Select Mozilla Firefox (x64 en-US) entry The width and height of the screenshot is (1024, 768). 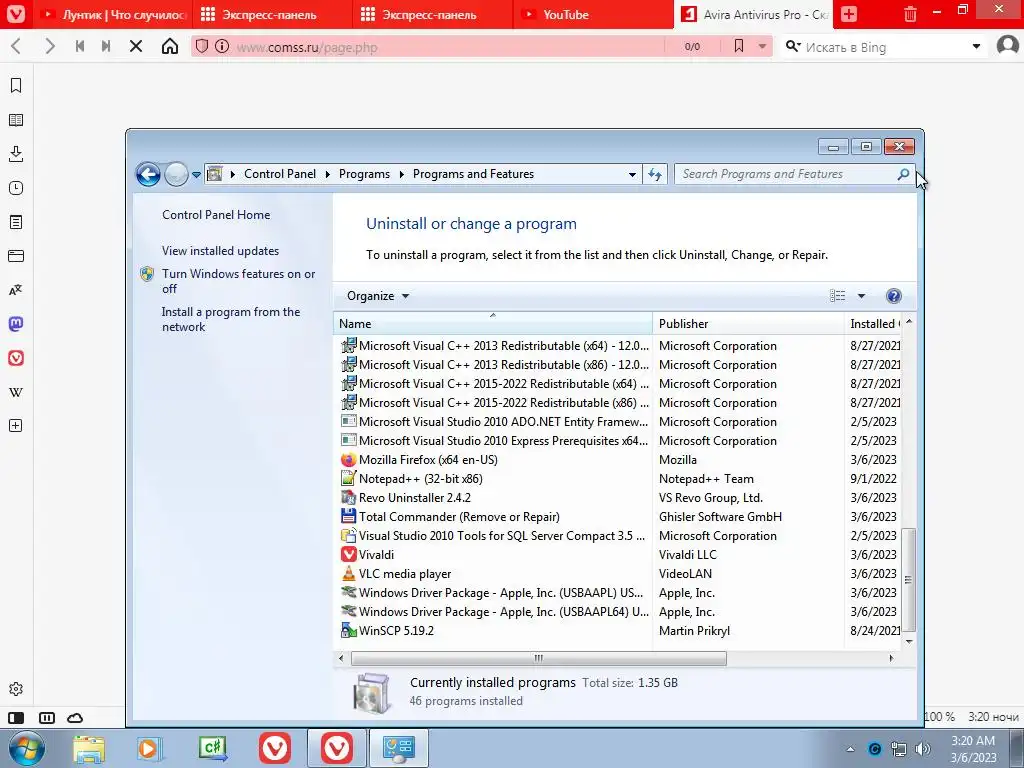[x=428, y=460]
